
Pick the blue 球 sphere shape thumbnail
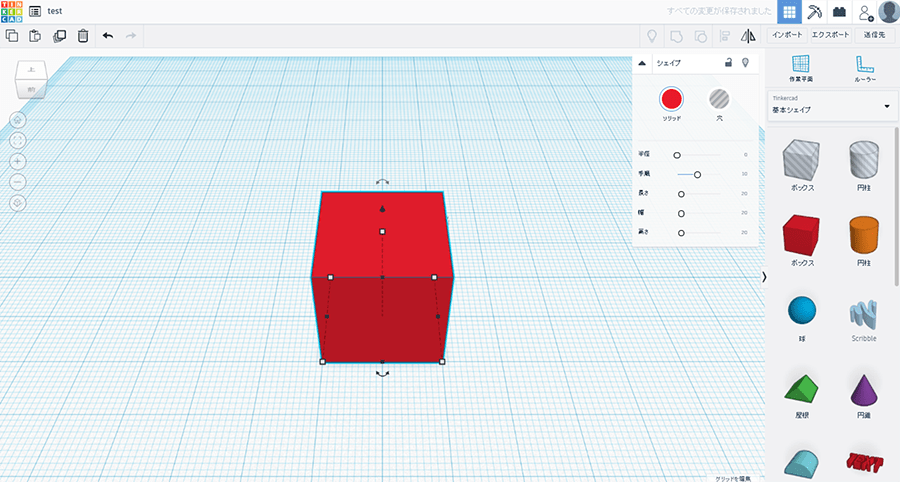[x=801, y=311]
